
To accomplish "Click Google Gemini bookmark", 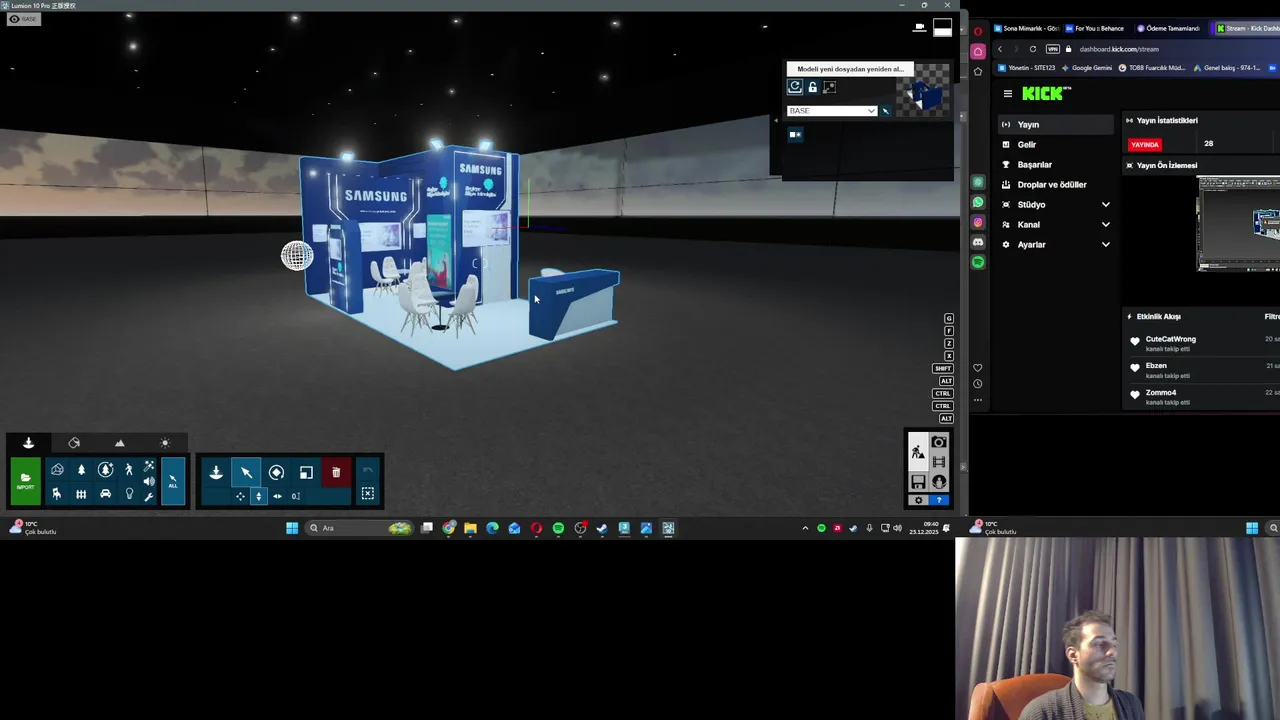I will point(1086,68).
